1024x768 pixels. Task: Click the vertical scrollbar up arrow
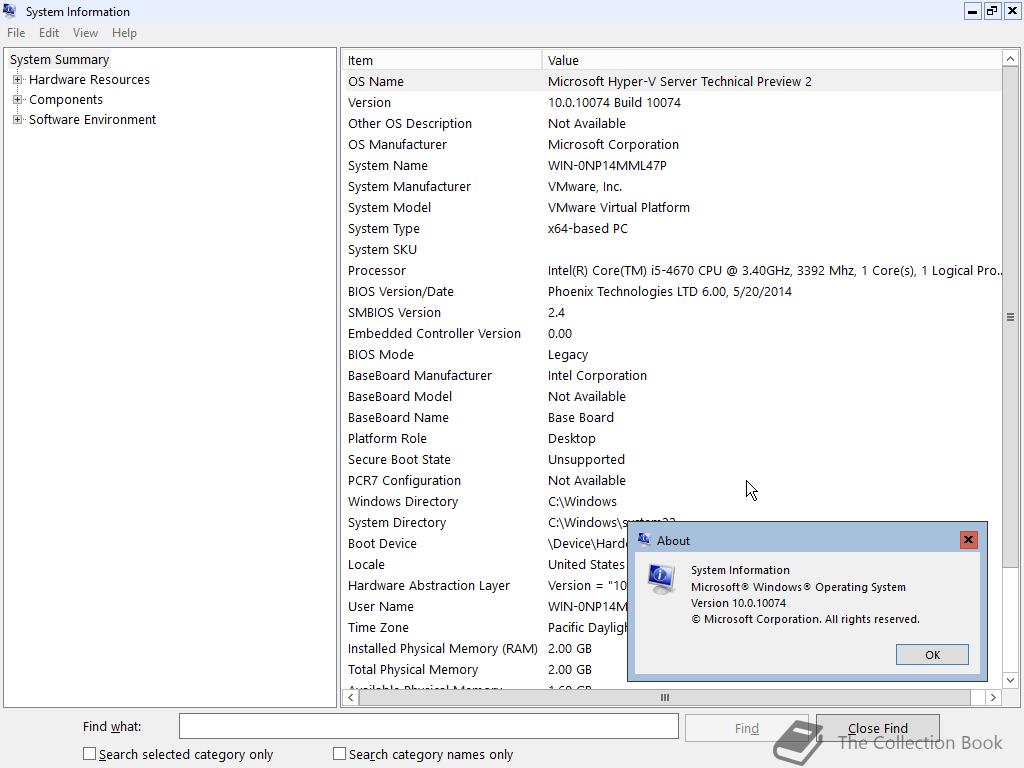coord(1010,59)
